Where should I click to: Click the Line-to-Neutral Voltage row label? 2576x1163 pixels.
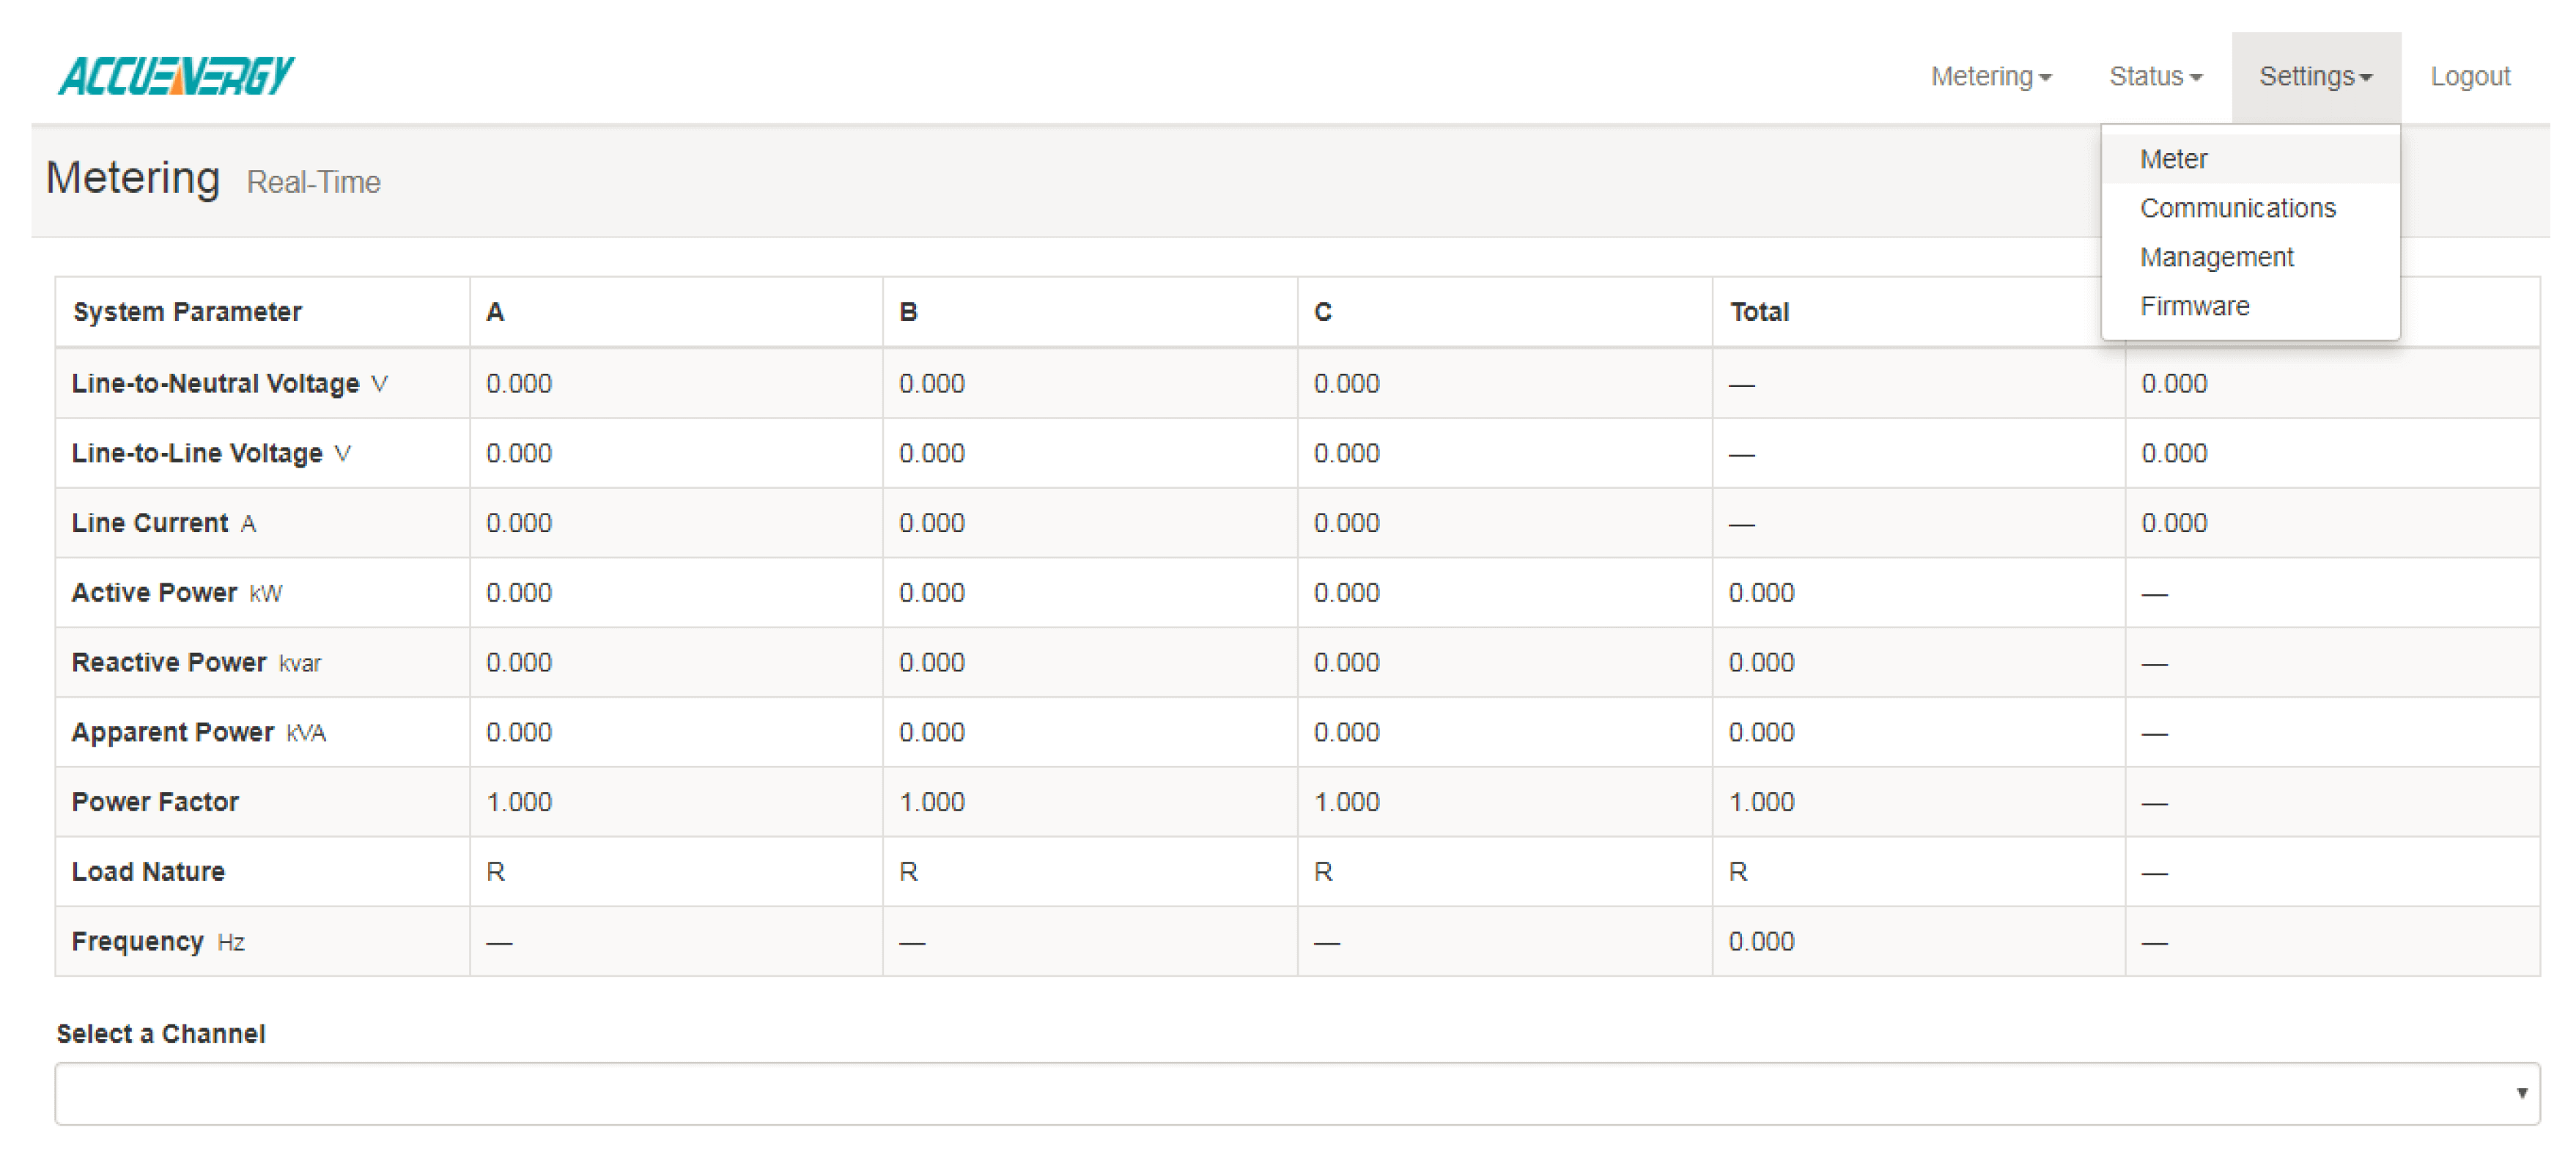coord(215,384)
